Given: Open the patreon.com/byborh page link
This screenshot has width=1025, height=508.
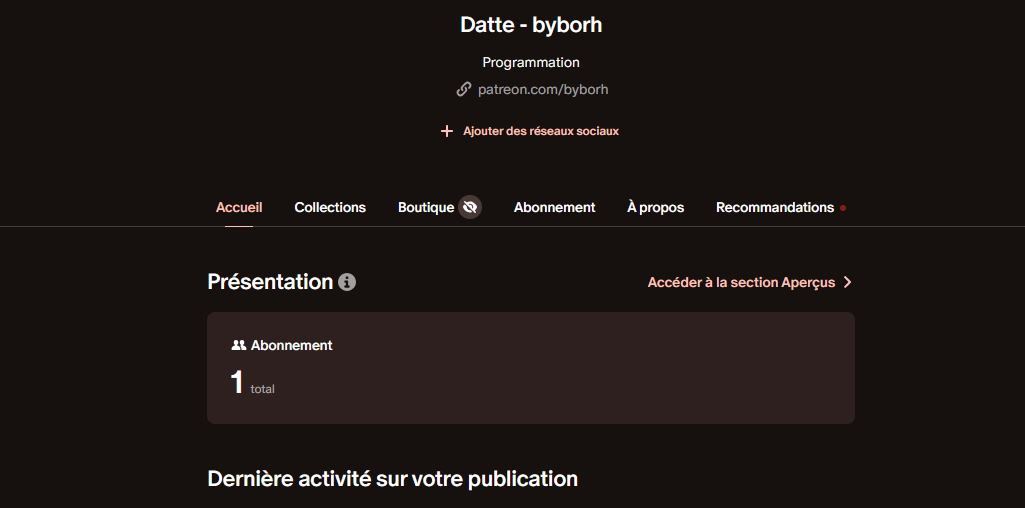Looking at the screenshot, I should click(x=542, y=89).
